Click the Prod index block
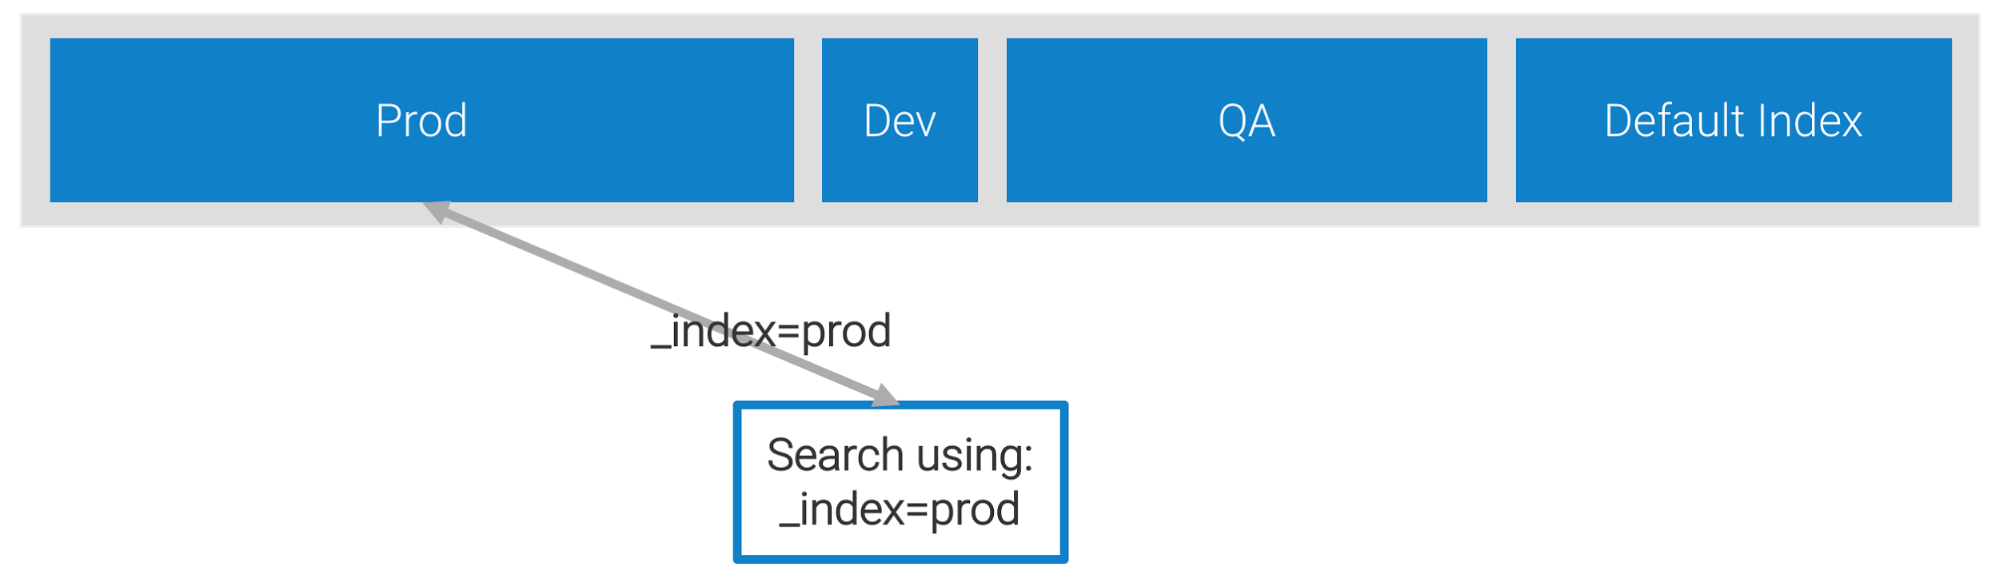The width and height of the screenshot is (1999, 579). pos(421,120)
